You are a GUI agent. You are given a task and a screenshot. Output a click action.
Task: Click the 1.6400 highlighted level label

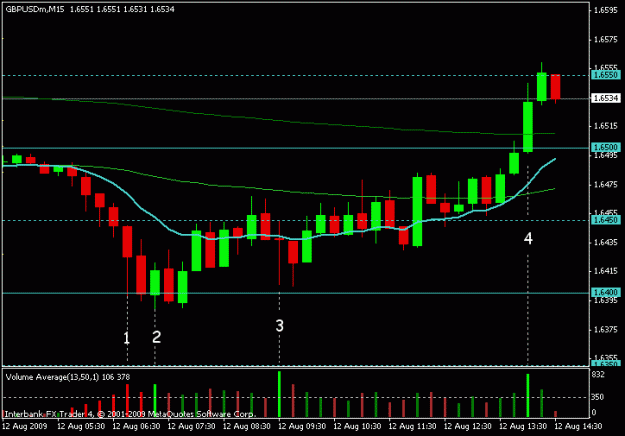(x=606, y=293)
